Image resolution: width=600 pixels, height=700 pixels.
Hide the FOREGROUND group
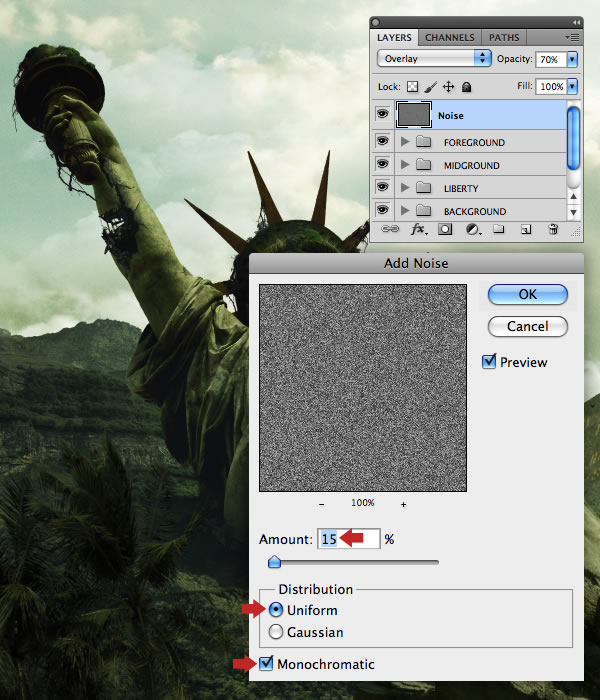(383, 141)
